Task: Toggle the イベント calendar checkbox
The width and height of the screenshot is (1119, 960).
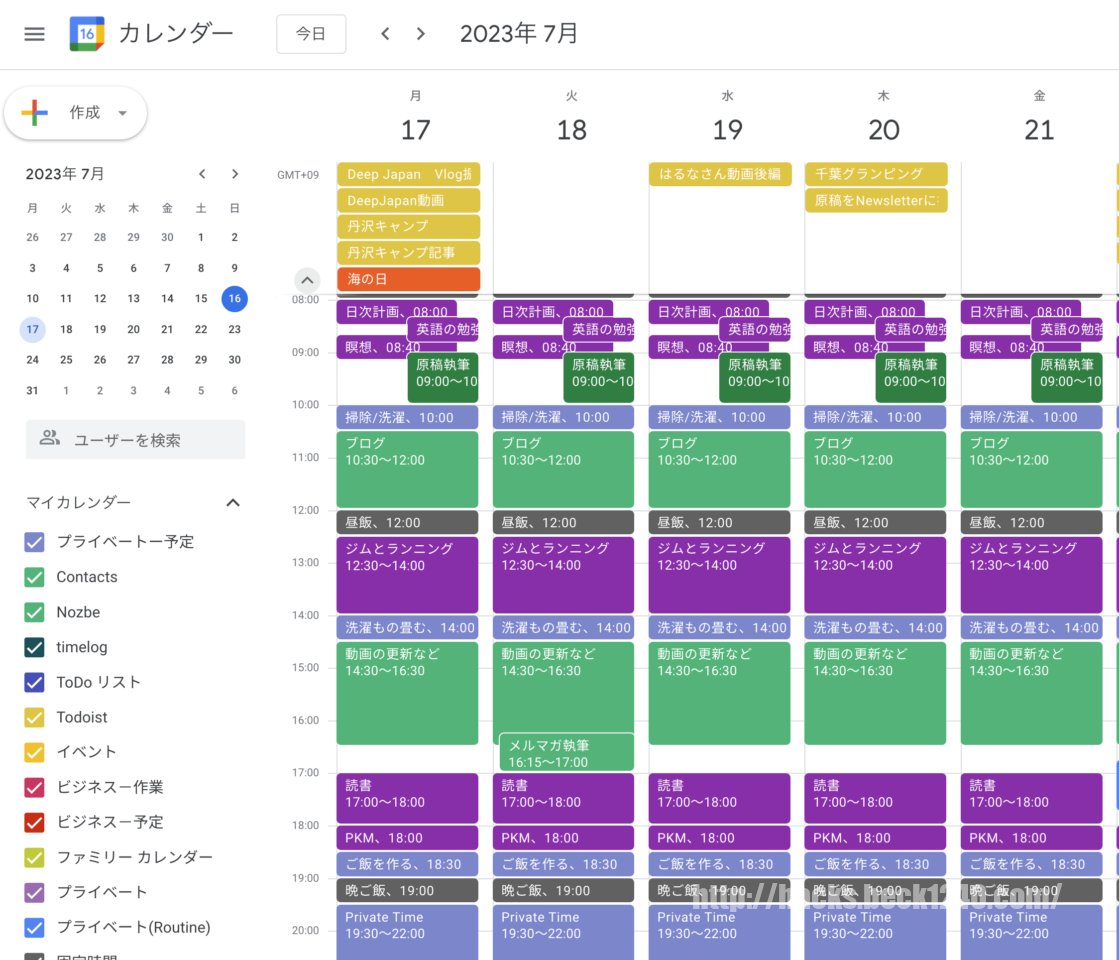Action: (34, 752)
